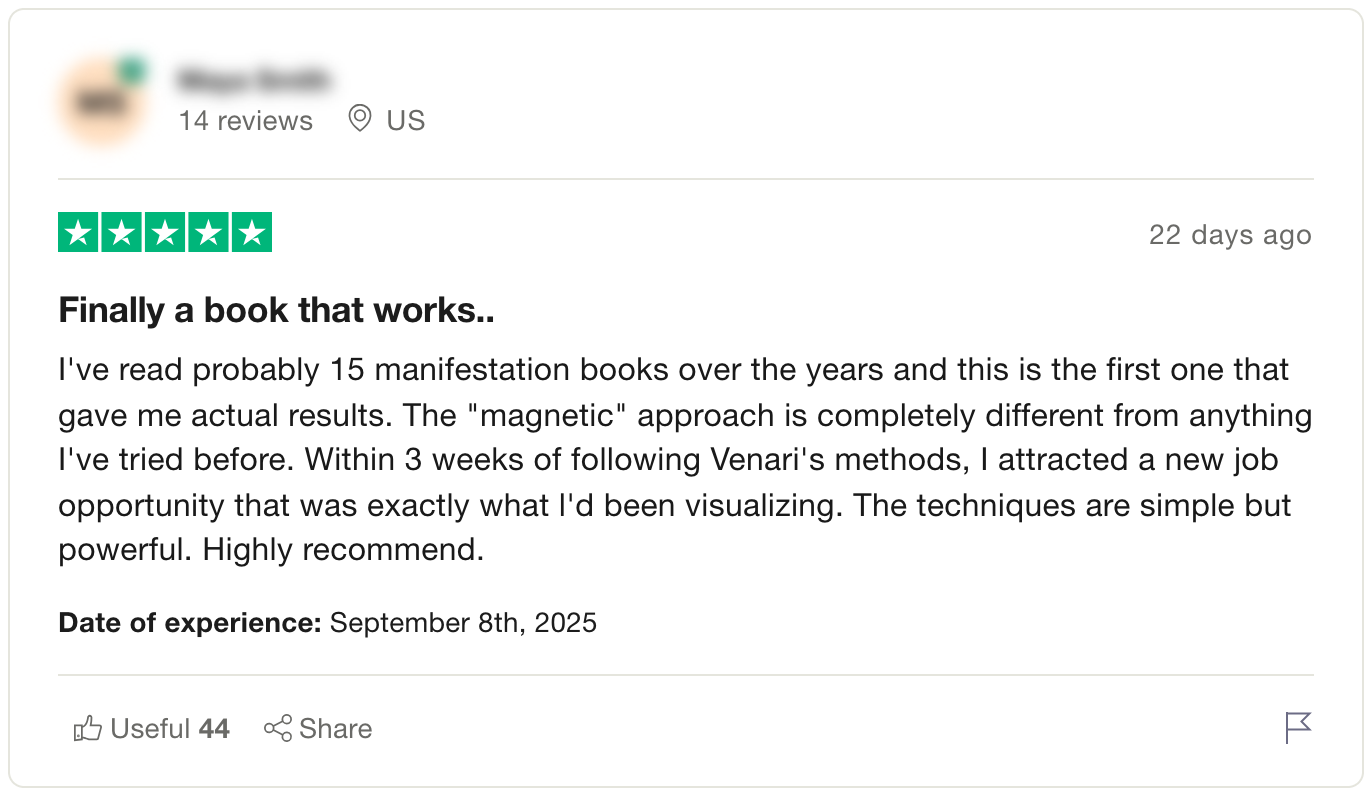Open the reviewer's "14 reviews" link
Screen dimensions: 1372x796
245,121
